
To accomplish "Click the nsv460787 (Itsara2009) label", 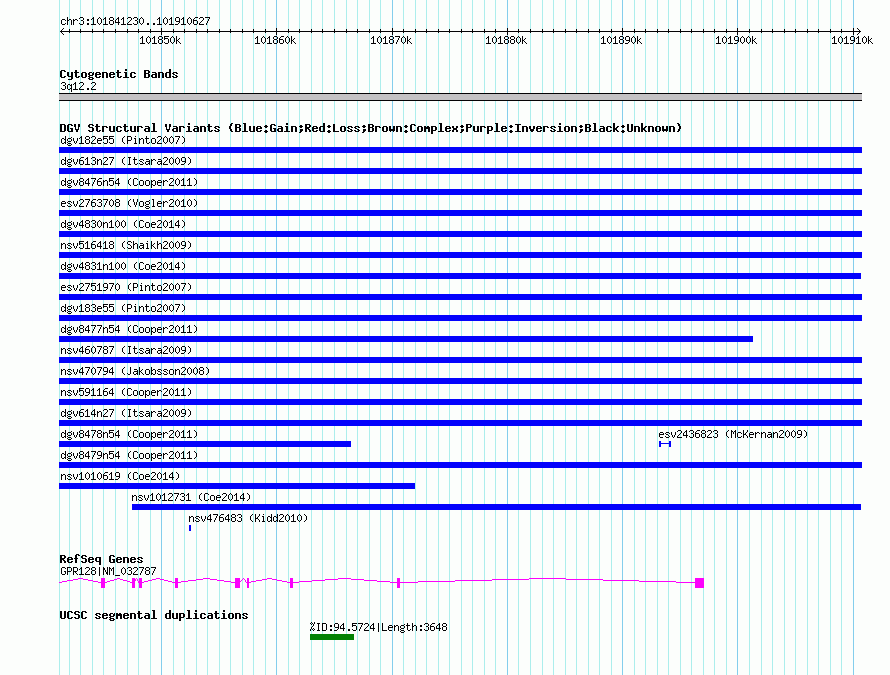I will (126, 350).
